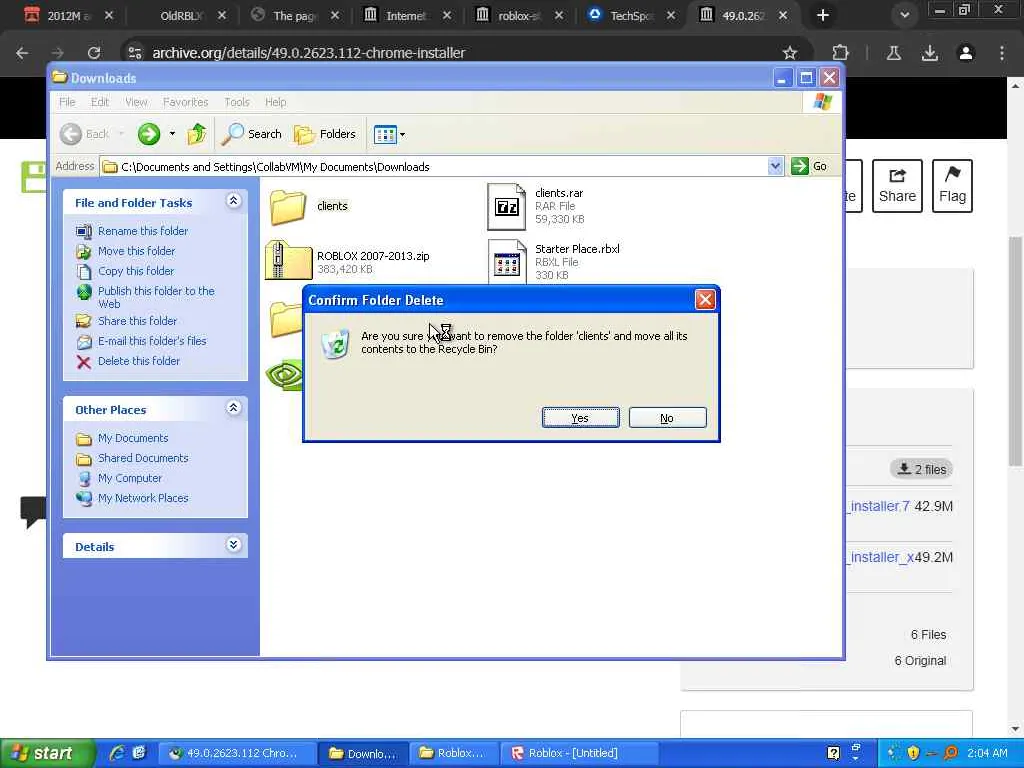This screenshot has width=1024, height=768.
Task: Click Delete this folder link
Action: 138,361
